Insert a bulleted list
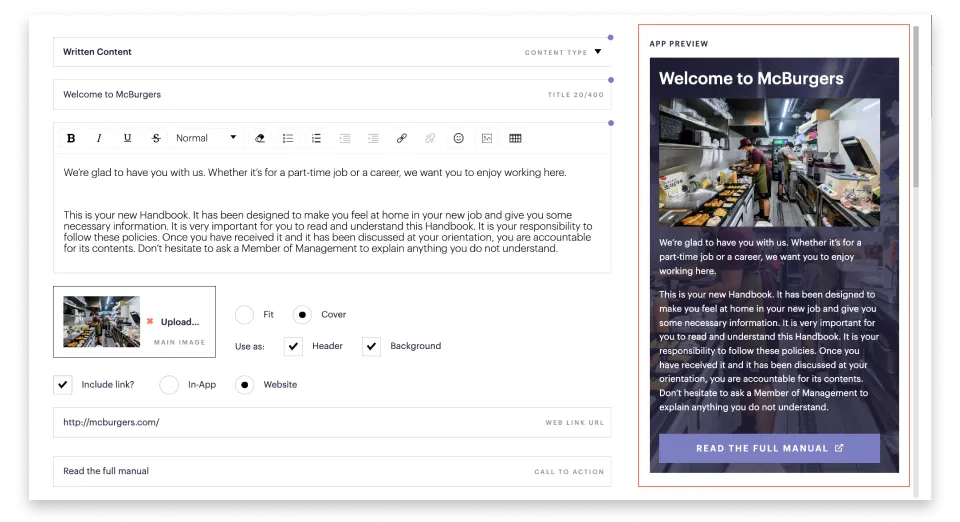The image size is (960, 522). tap(288, 138)
